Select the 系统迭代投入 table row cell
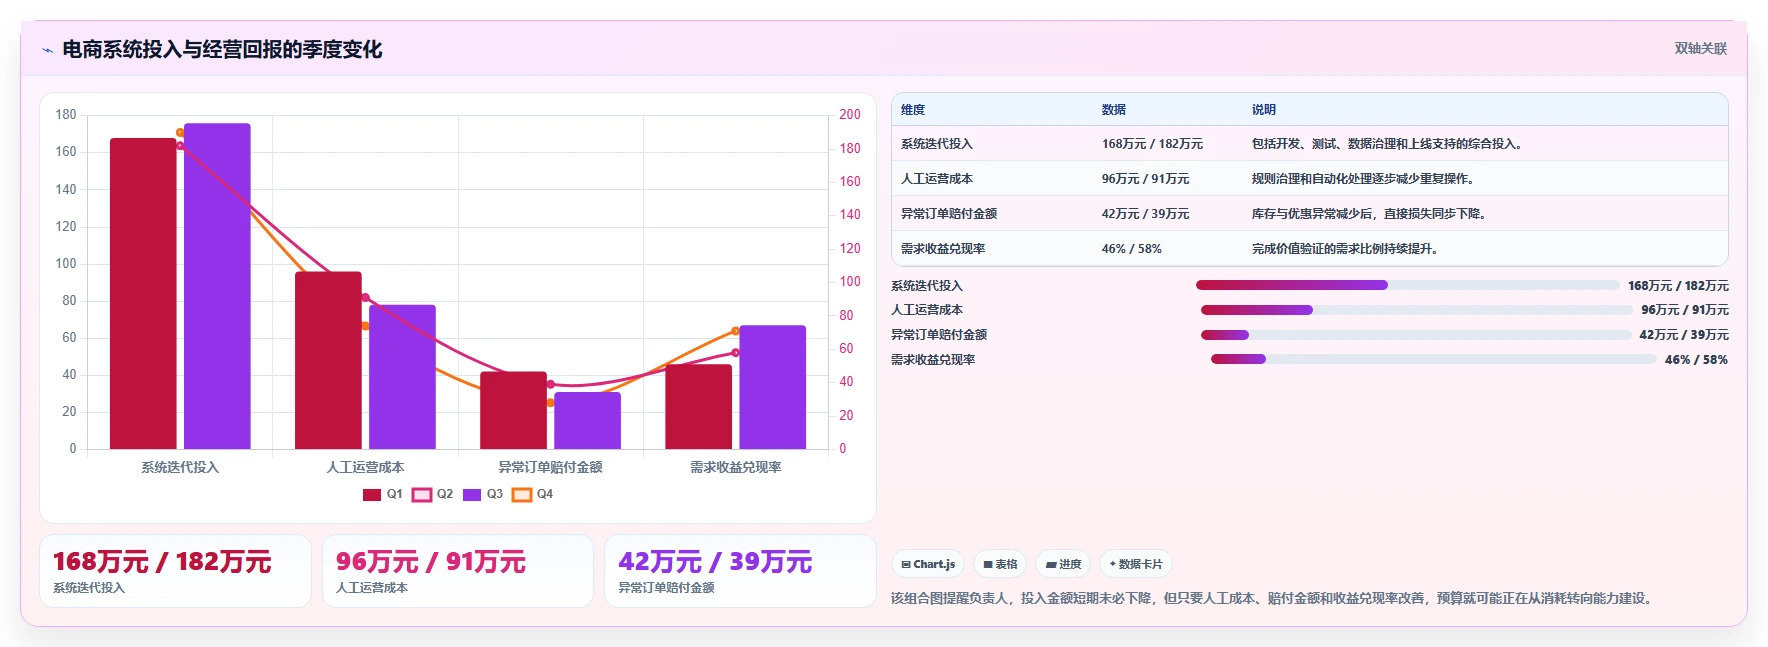 pyautogui.click(x=937, y=144)
